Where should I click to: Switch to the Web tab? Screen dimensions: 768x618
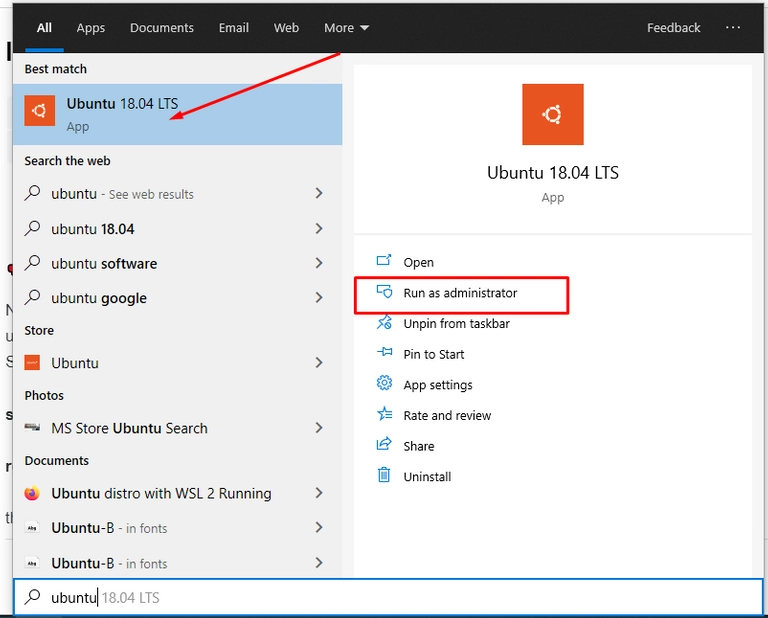pyautogui.click(x=286, y=28)
